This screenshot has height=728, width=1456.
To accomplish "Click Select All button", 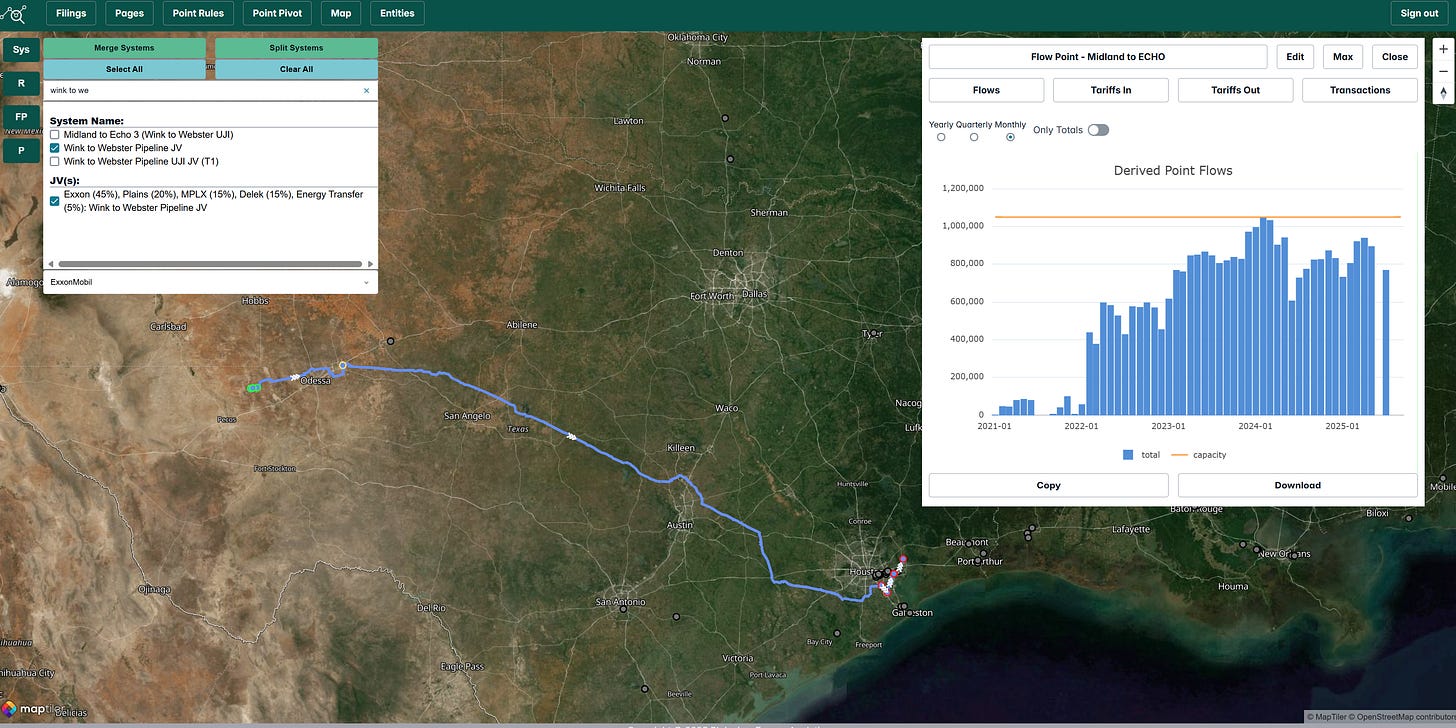I will [x=124, y=69].
